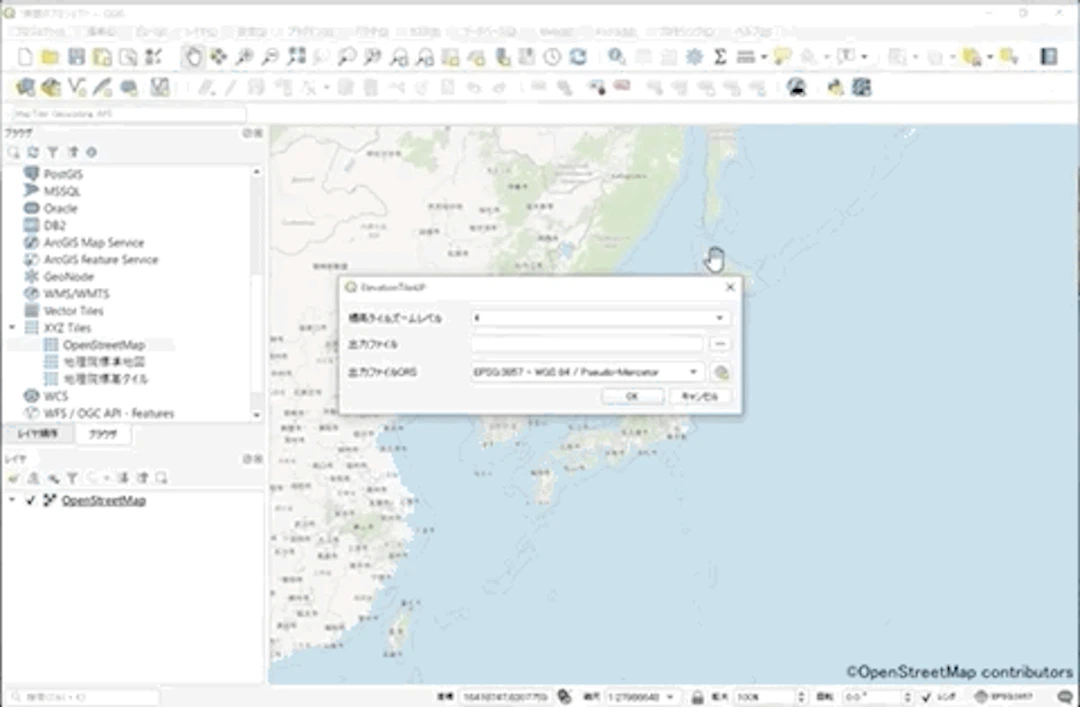
Task: Open the map scale dropdown in status bar
Action: (x=669, y=697)
